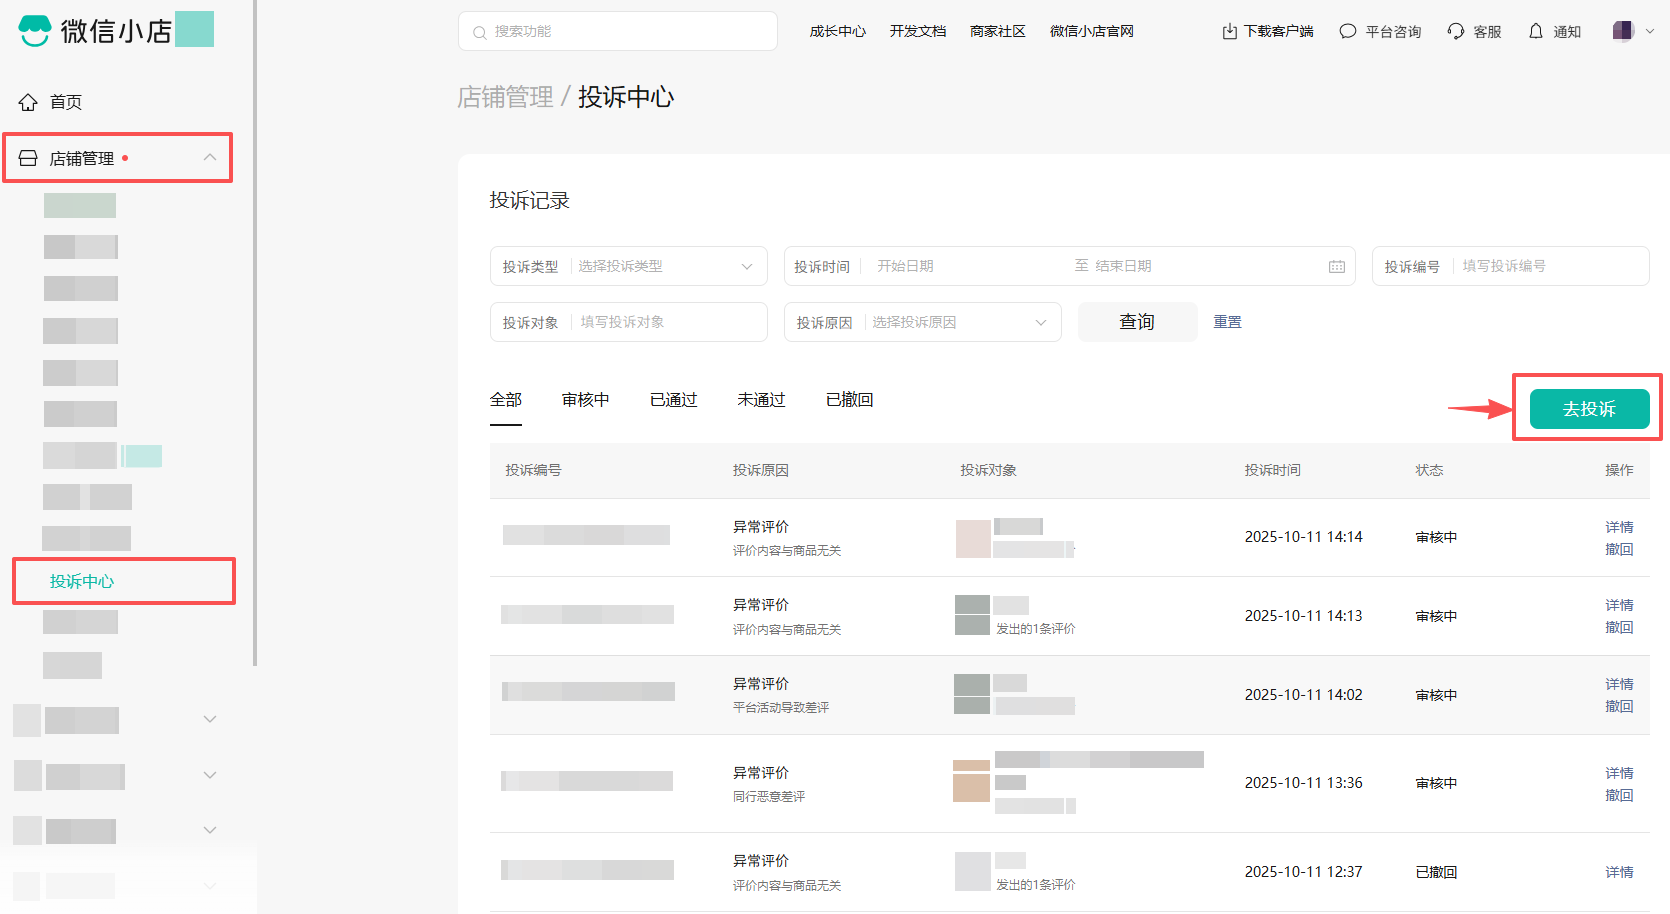Click the 客服 headset icon

click(x=1456, y=32)
